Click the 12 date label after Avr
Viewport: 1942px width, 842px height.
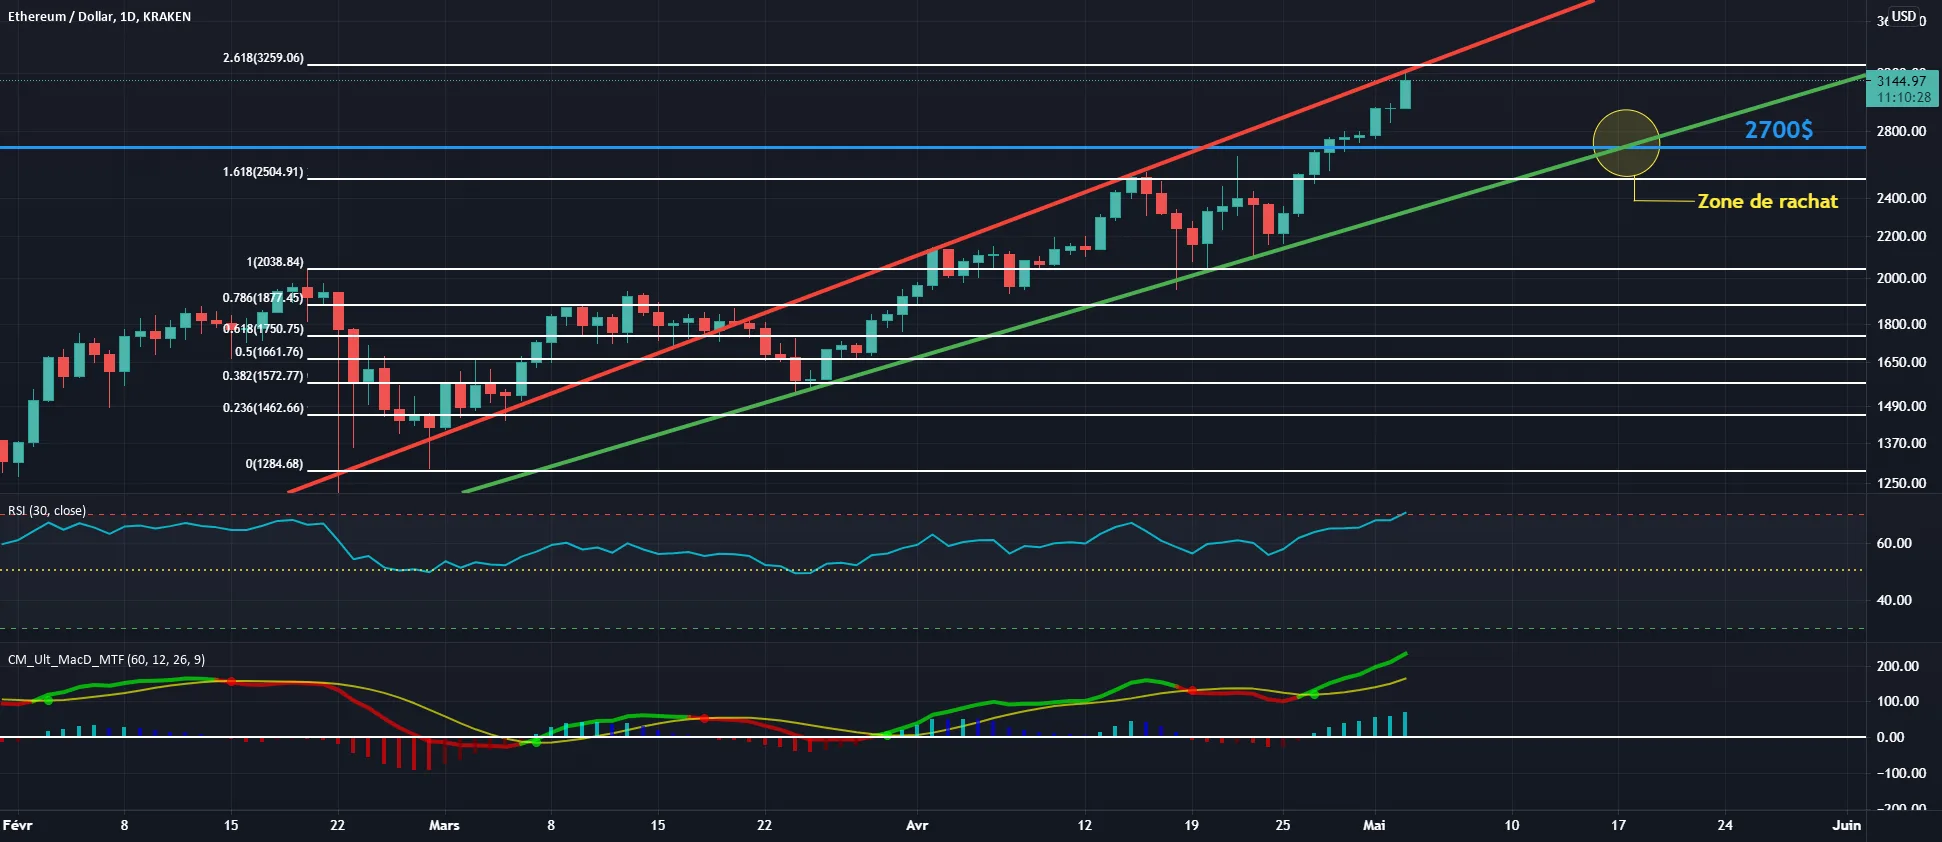tap(1084, 825)
